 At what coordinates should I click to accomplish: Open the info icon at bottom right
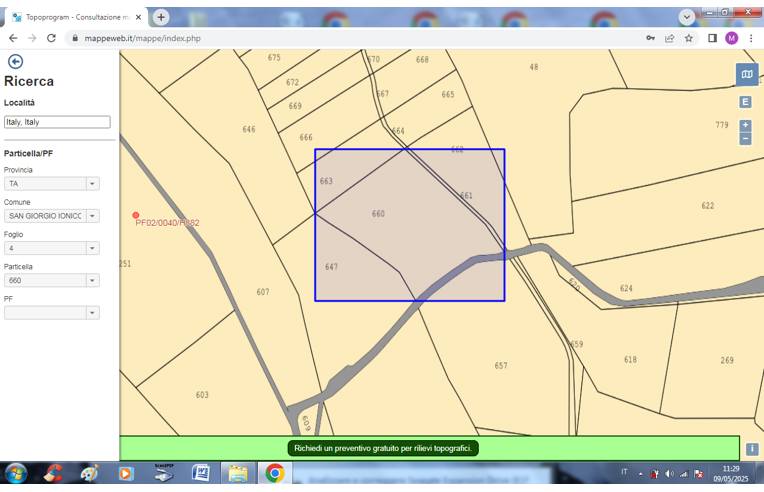[752, 449]
